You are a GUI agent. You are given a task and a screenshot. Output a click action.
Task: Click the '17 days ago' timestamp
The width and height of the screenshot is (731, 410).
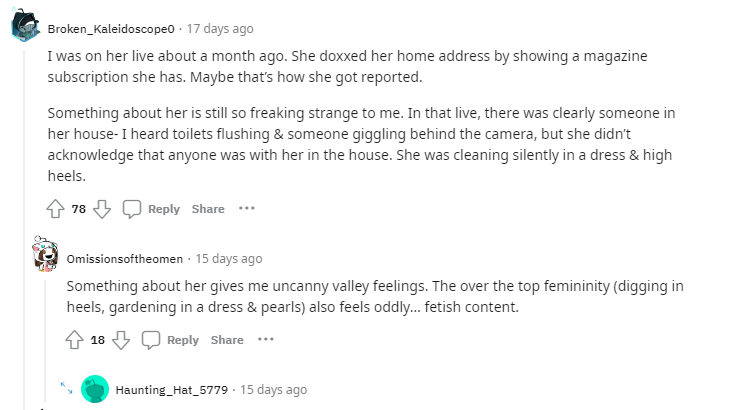pyautogui.click(x=221, y=28)
